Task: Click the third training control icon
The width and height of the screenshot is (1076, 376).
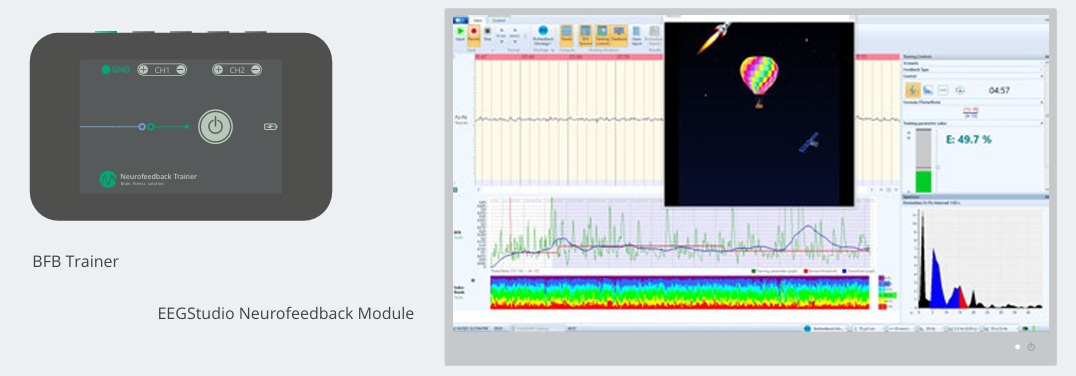Action: point(943,90)
